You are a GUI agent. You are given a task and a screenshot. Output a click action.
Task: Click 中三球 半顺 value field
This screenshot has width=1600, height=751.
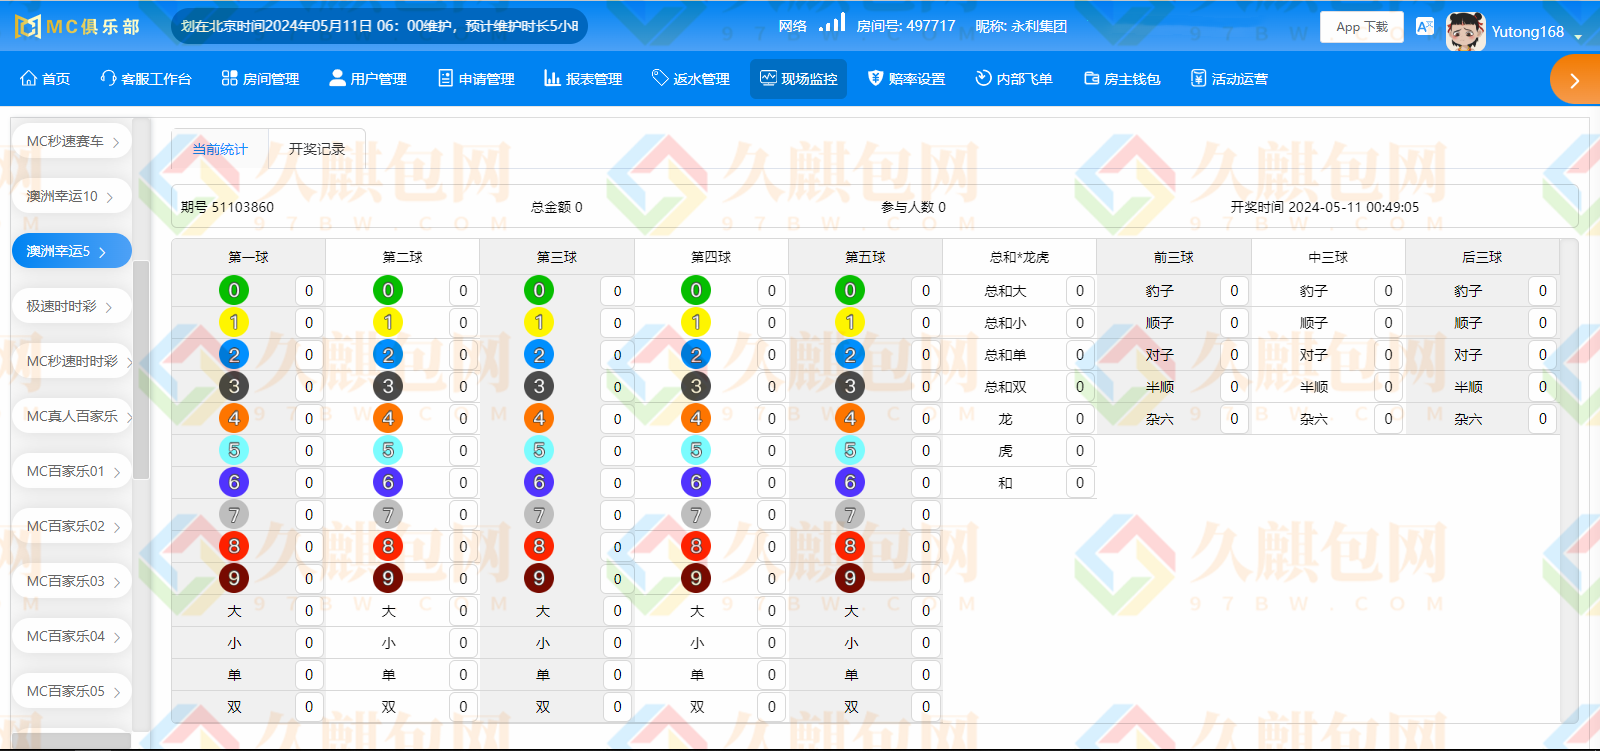point(1388,387)
